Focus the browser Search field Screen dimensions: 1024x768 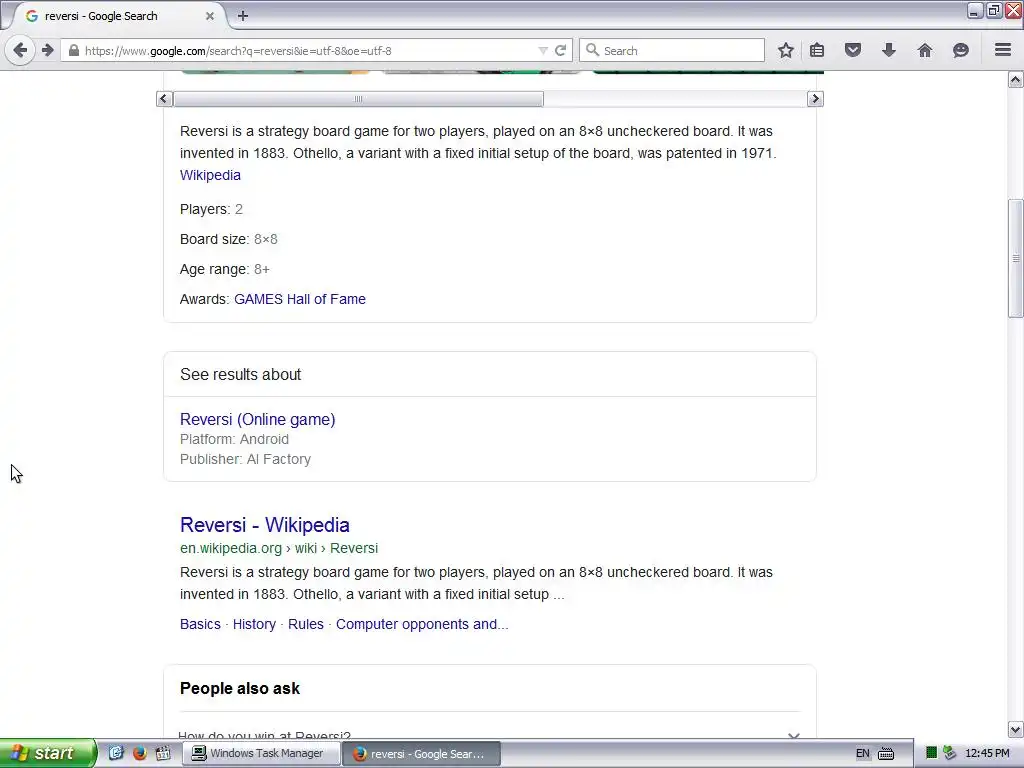672,50
